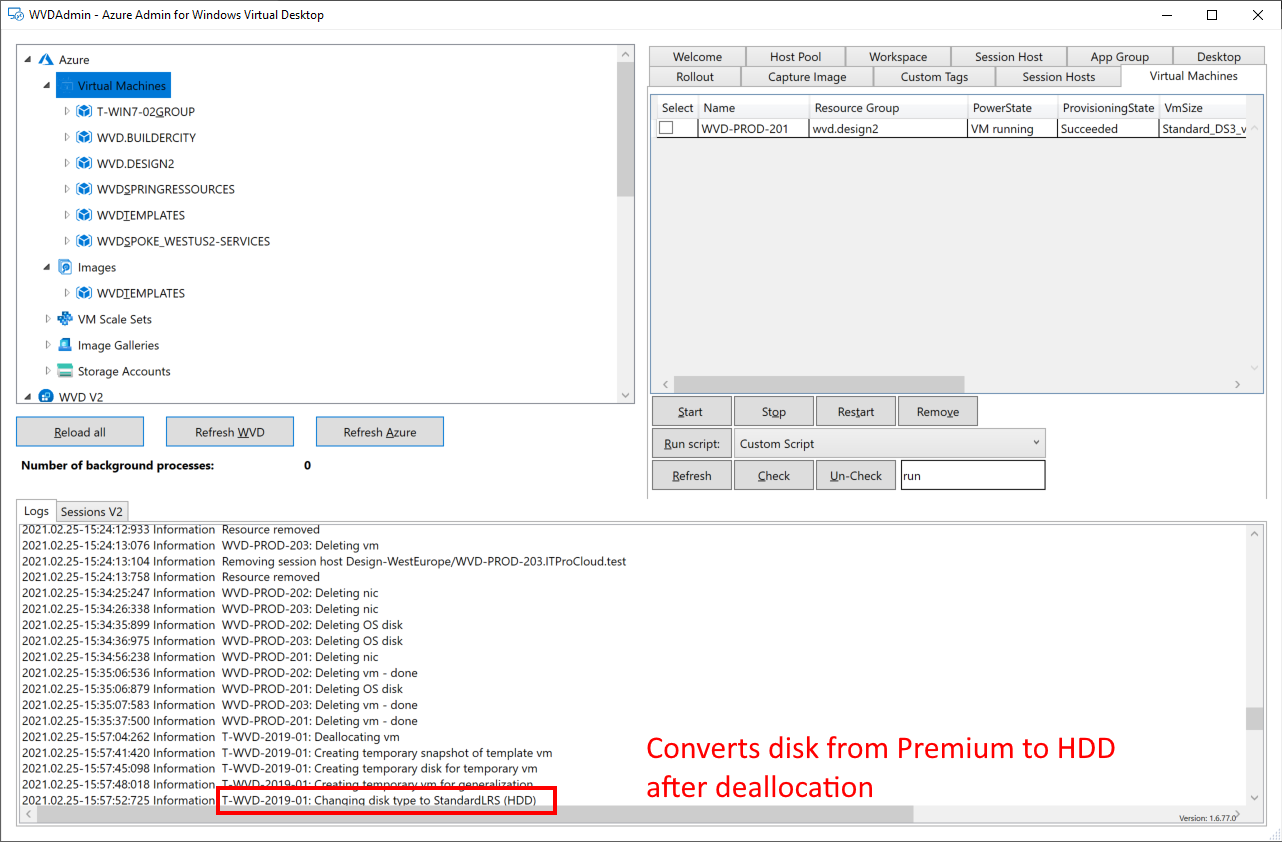Viewport: 1282px width, 842px height.
Task: Open the Custom Script dropdown
Action: click(x=889, y=444)
